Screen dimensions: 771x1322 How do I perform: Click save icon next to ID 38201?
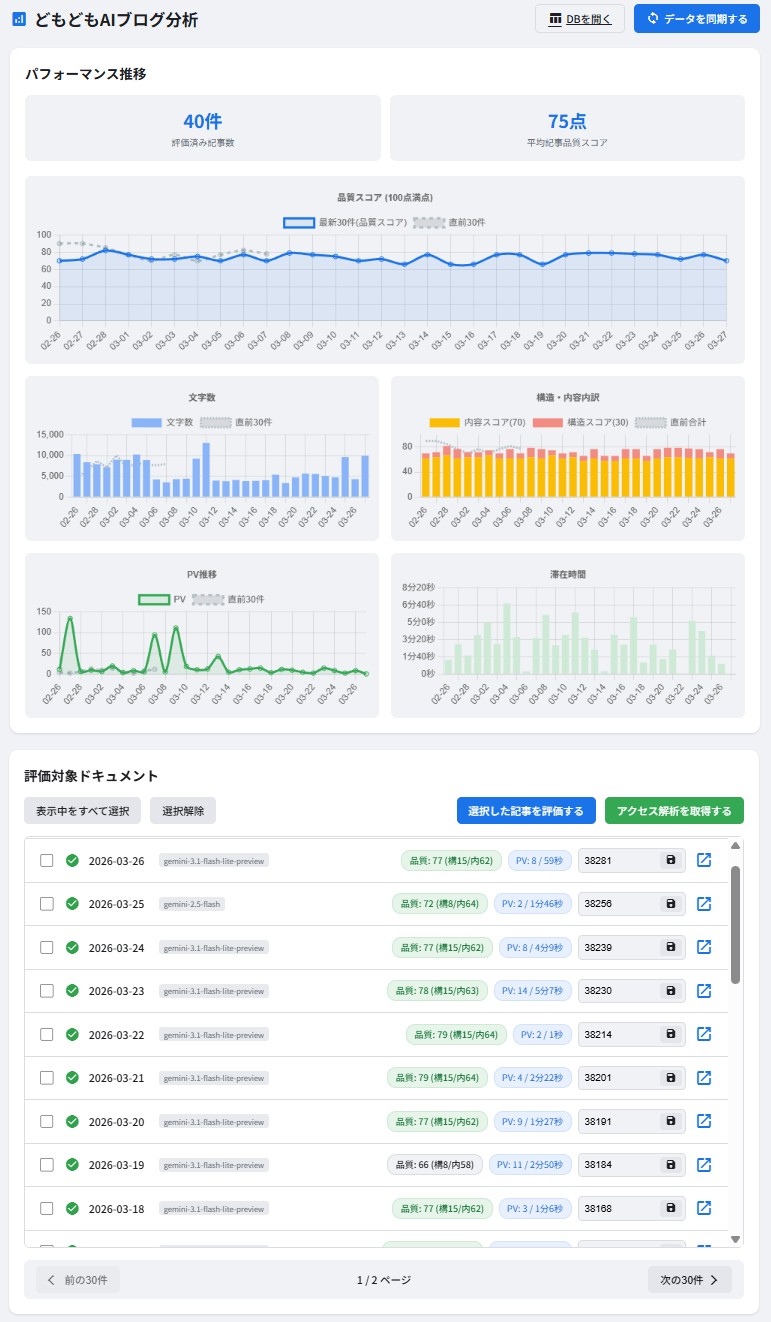tap(670, 1078)
